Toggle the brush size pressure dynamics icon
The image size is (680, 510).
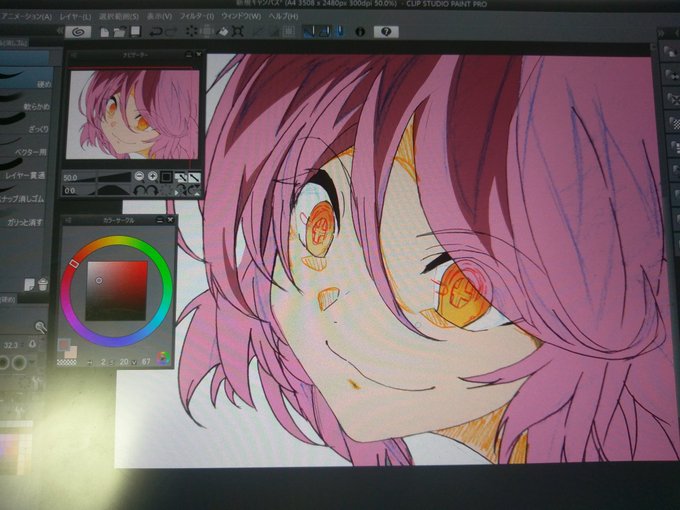pyautogui.click(x=33, y=344)
